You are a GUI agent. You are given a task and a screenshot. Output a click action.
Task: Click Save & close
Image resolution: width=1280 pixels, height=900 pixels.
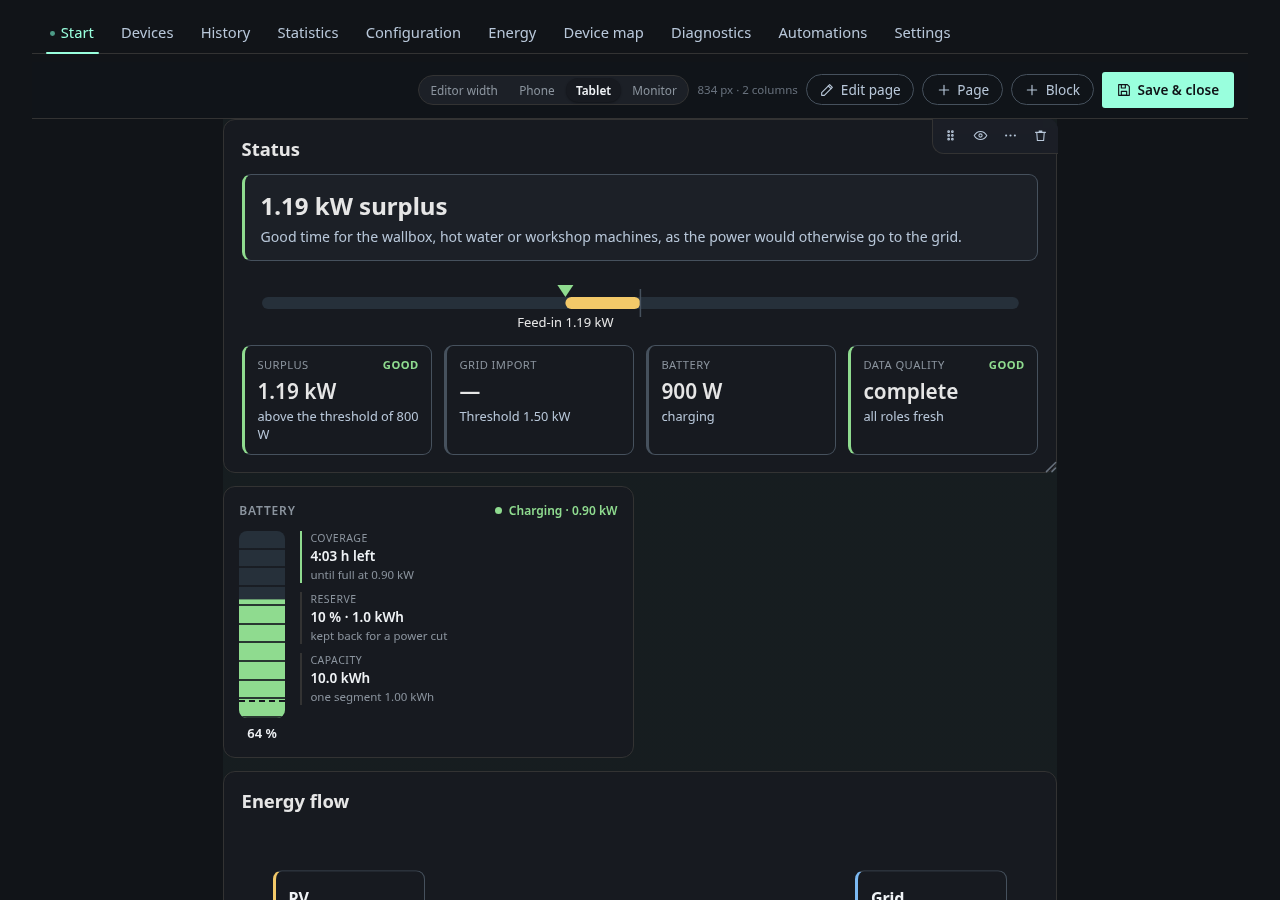coord(1168,90)
